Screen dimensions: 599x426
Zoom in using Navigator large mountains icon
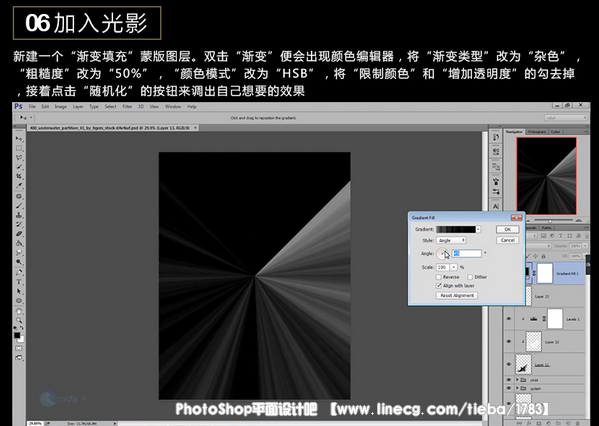pyautogui.click(x=579, y=220)
